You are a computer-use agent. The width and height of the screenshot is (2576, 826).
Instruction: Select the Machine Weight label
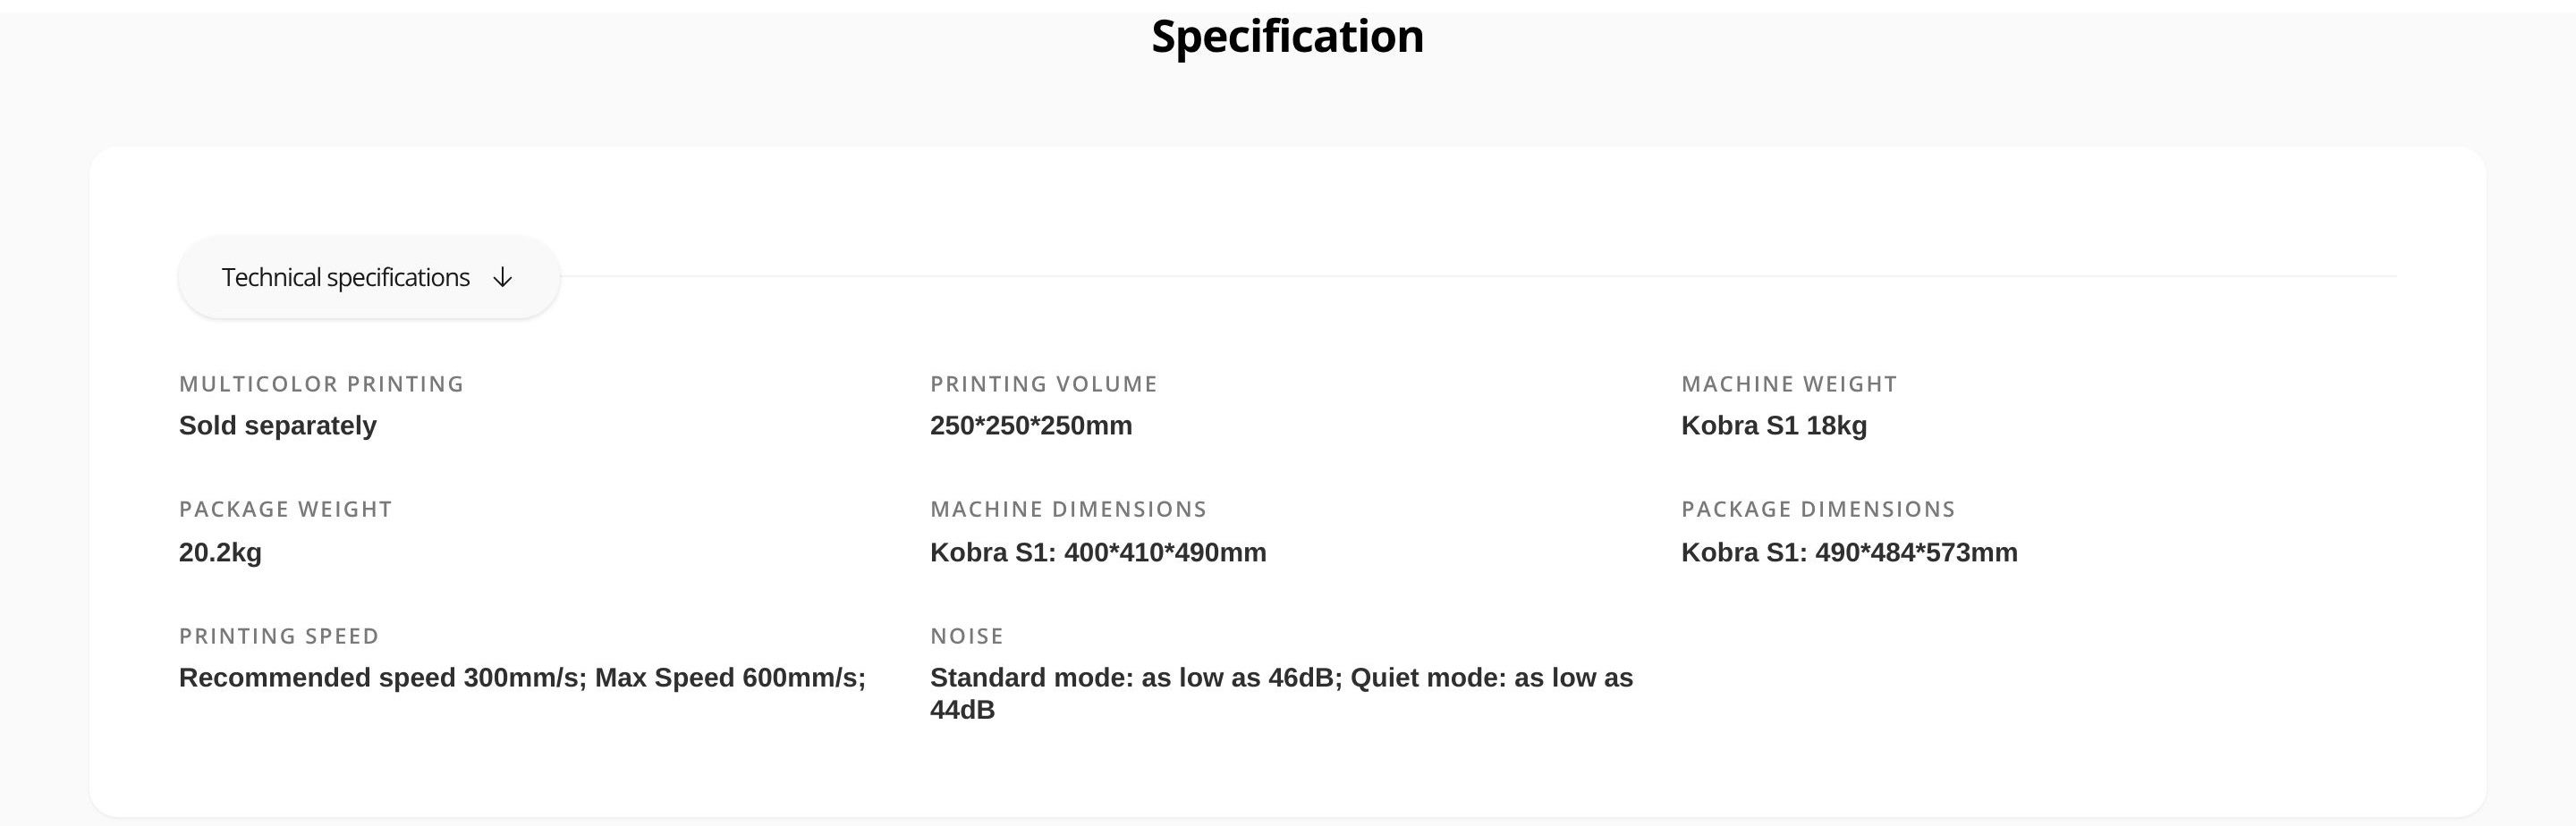(1789, 384)
